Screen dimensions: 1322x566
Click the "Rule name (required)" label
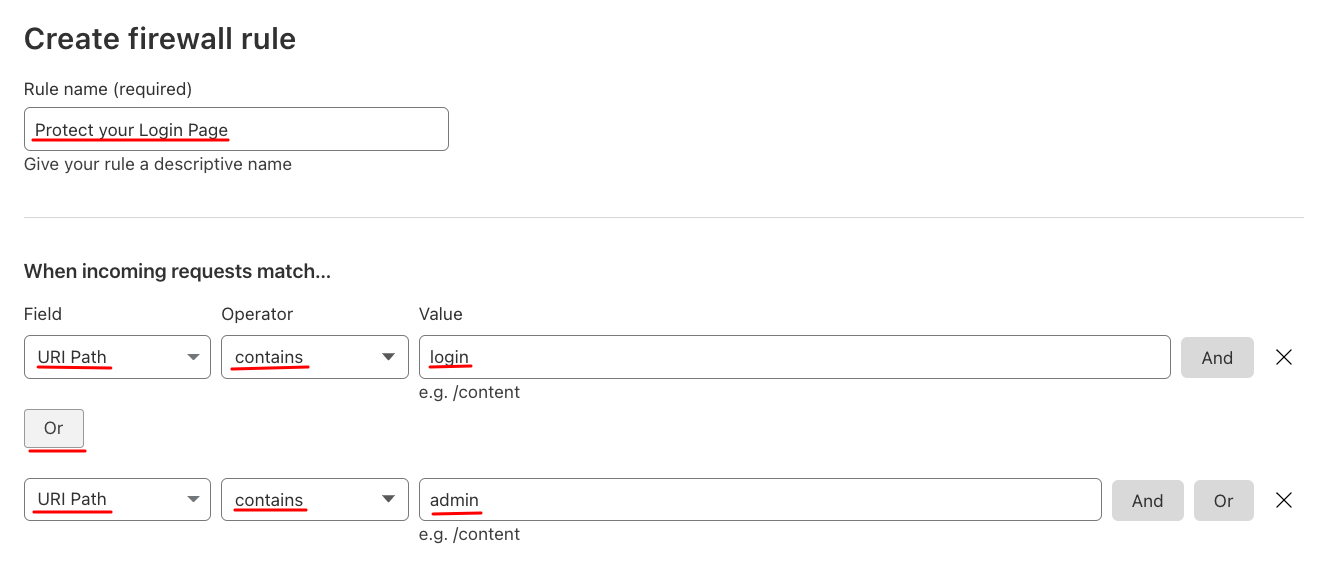pos(108,89)
